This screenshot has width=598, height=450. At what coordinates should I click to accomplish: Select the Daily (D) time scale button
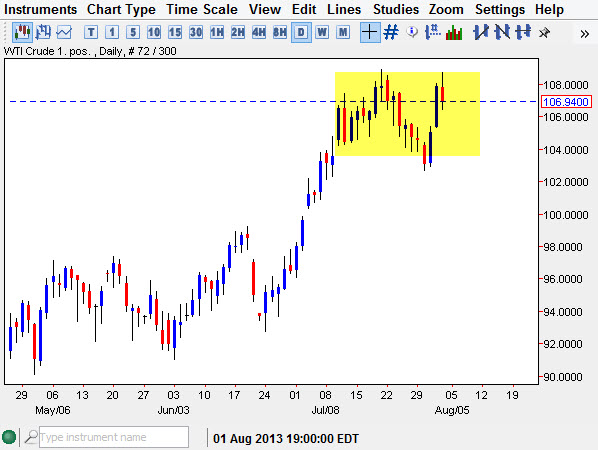[x=301, y=32]
